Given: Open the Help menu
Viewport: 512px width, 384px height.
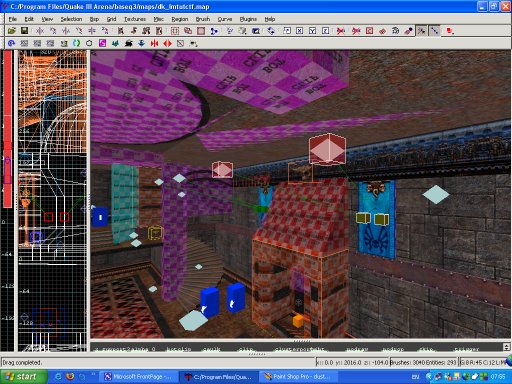Looking at the screenshot, I should click(x=270, y=19).
